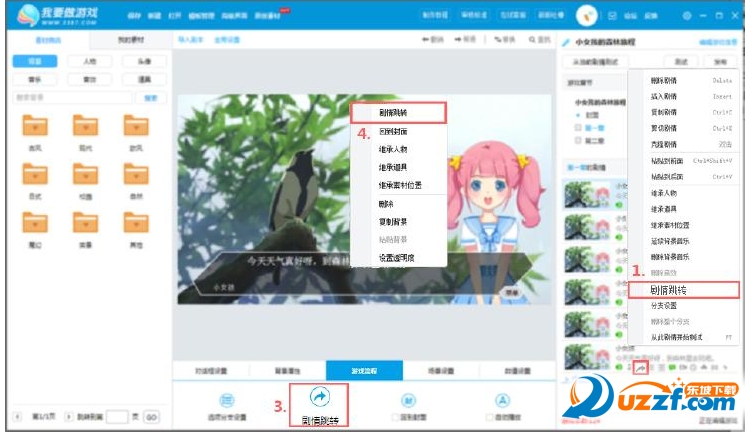The height and width of the screenshot is (435, 746).
Task: Tick the 自动播放 checkbox in bottom panel
Action: click(489, 417)
